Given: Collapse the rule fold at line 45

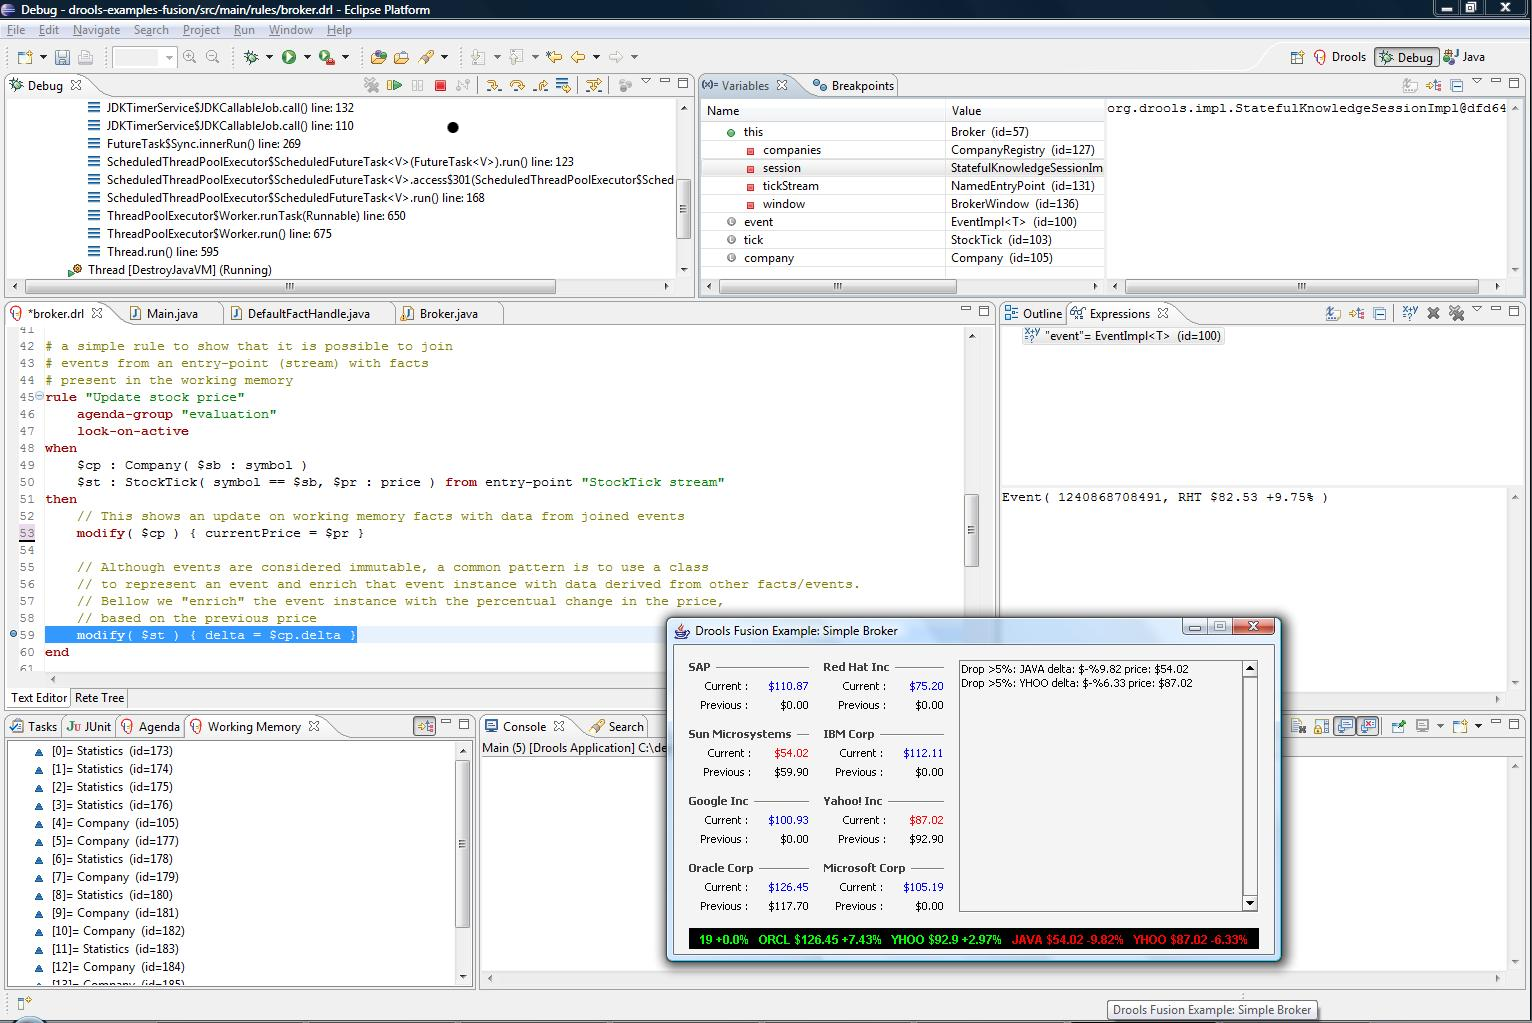Looking at the screenshot, I should [39, 397].
